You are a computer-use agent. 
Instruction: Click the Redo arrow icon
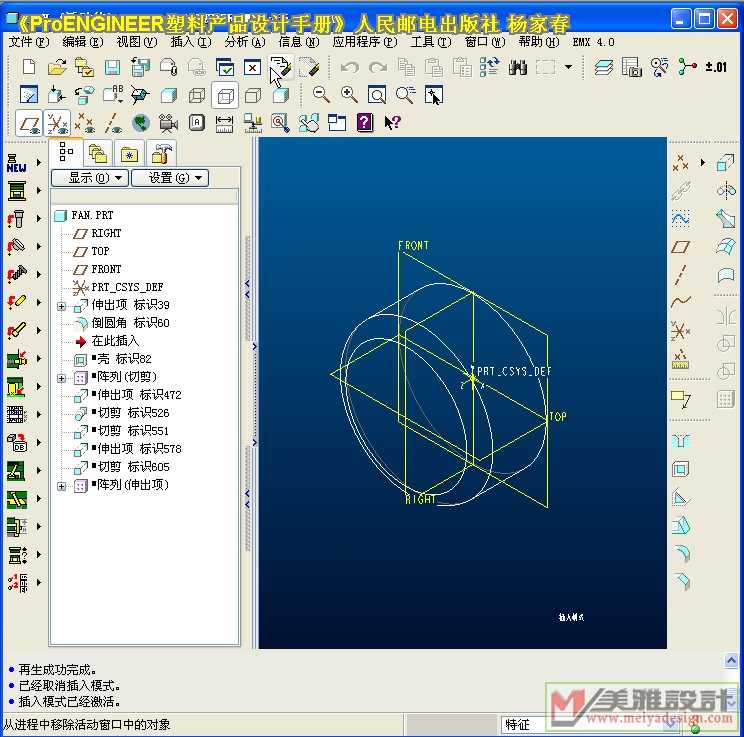pyautogui.click(x=378, y=67)
